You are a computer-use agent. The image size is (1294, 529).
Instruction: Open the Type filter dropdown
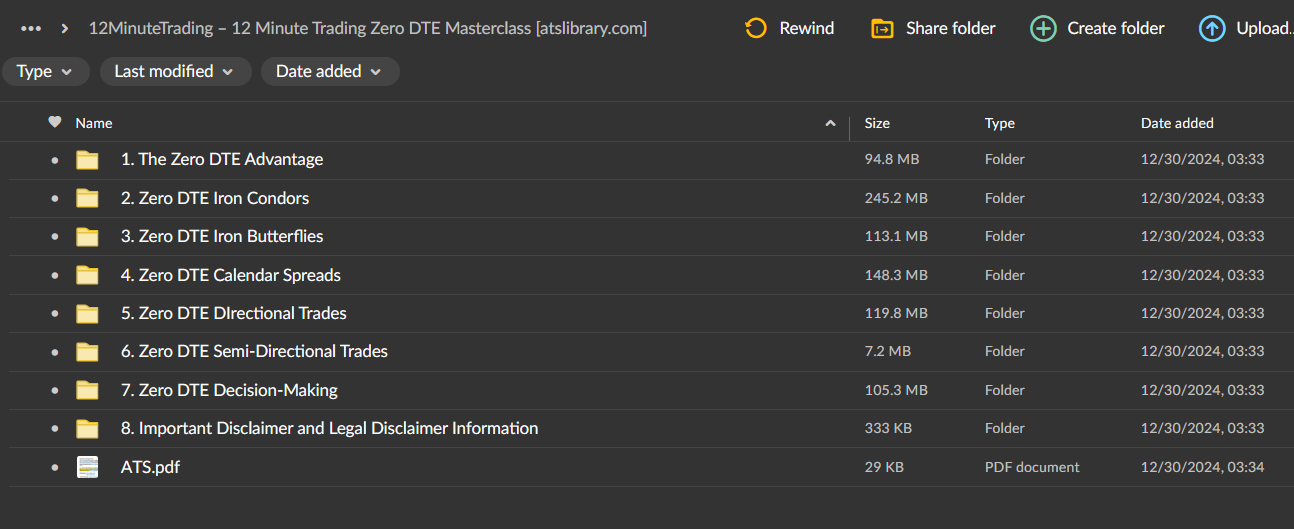(45, 71)
